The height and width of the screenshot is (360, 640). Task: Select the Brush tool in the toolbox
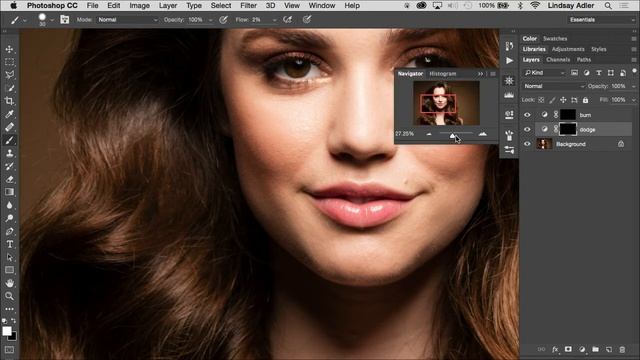[x=9, y=140]
